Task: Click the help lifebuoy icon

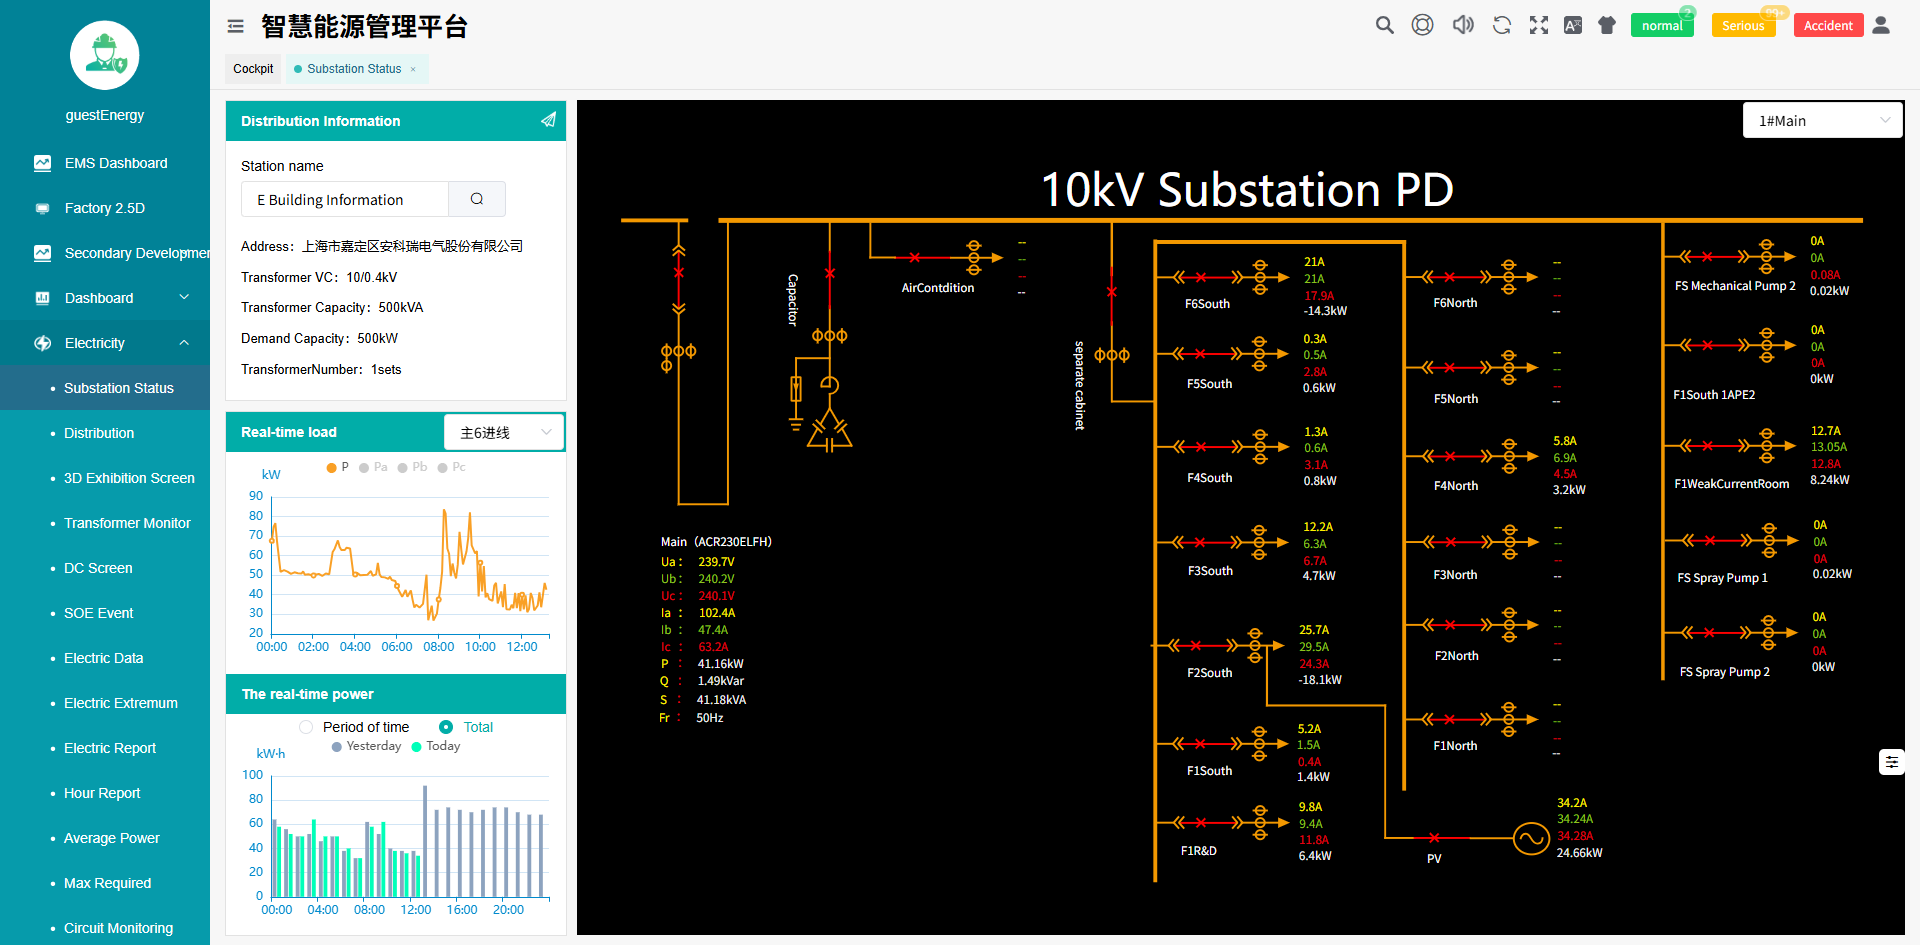Action: [x=1422, y=25]
